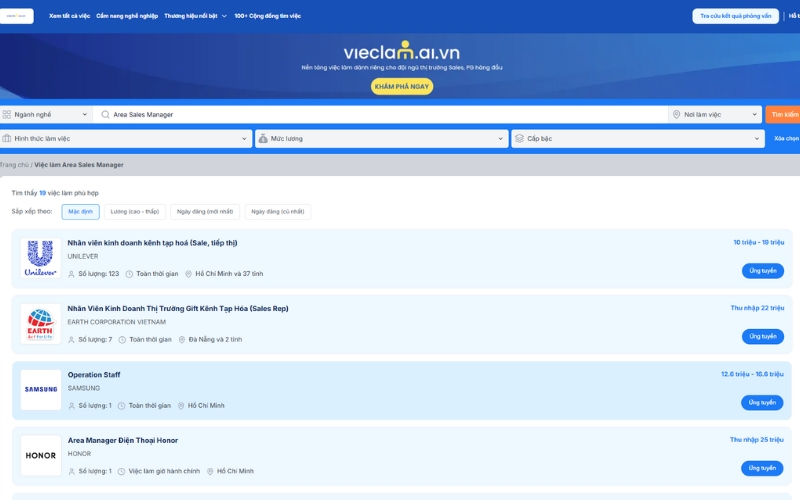Open 'Xem tất cả việc' menu item

click(69, 16)
